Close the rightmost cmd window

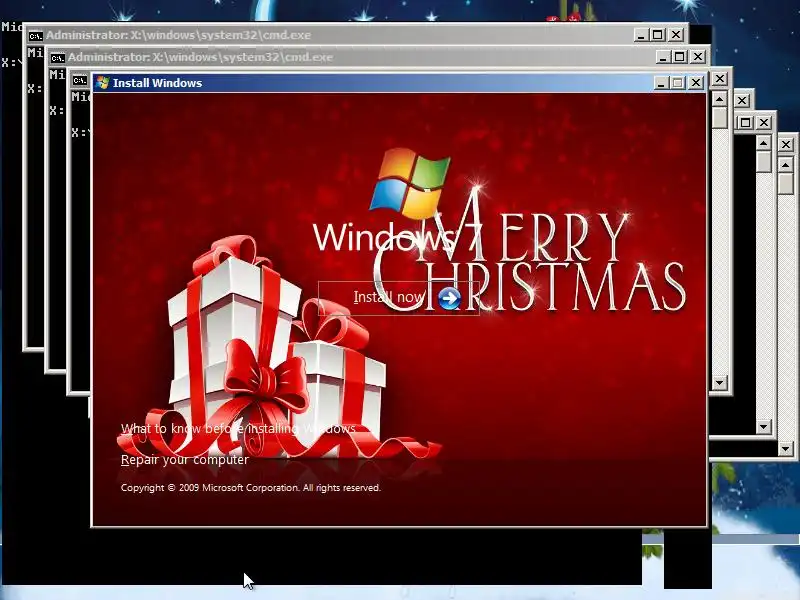(x=786, y=144)
